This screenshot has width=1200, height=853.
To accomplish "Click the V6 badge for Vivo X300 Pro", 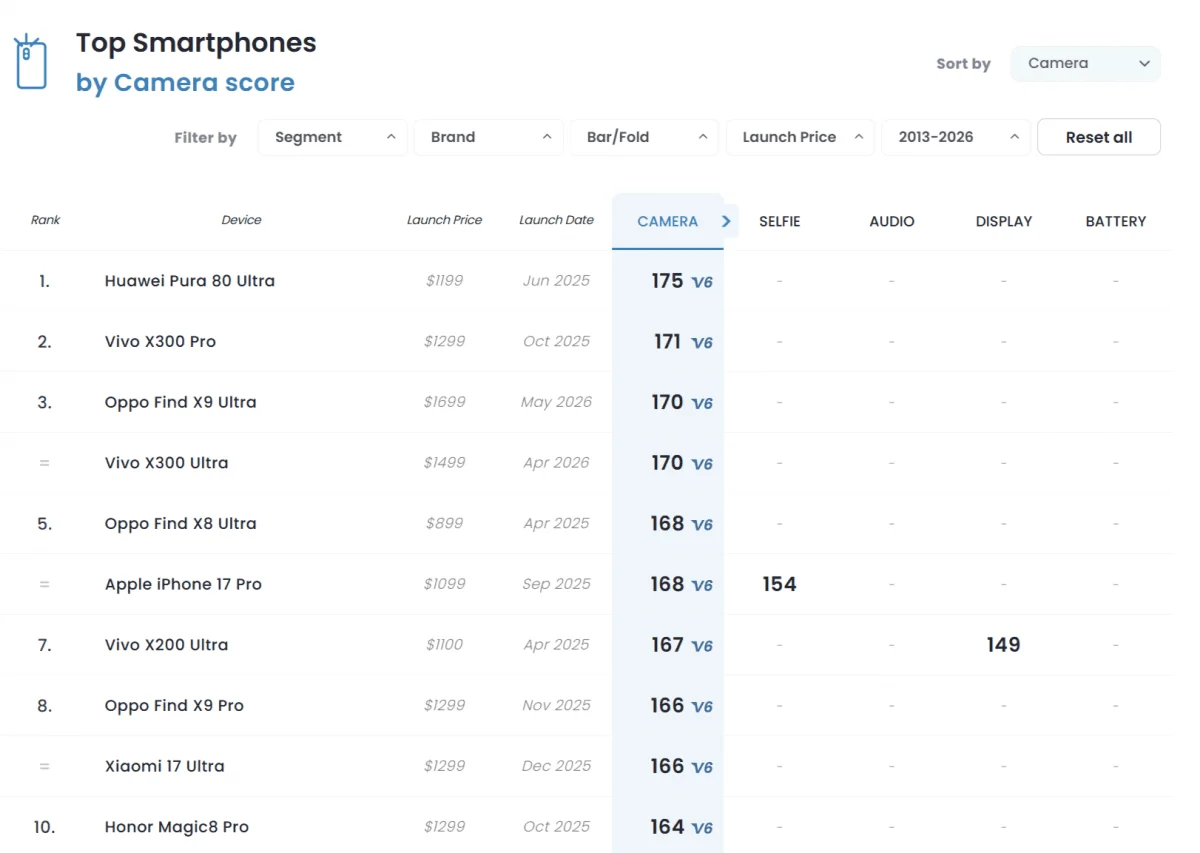I will (x=702, y=343).
